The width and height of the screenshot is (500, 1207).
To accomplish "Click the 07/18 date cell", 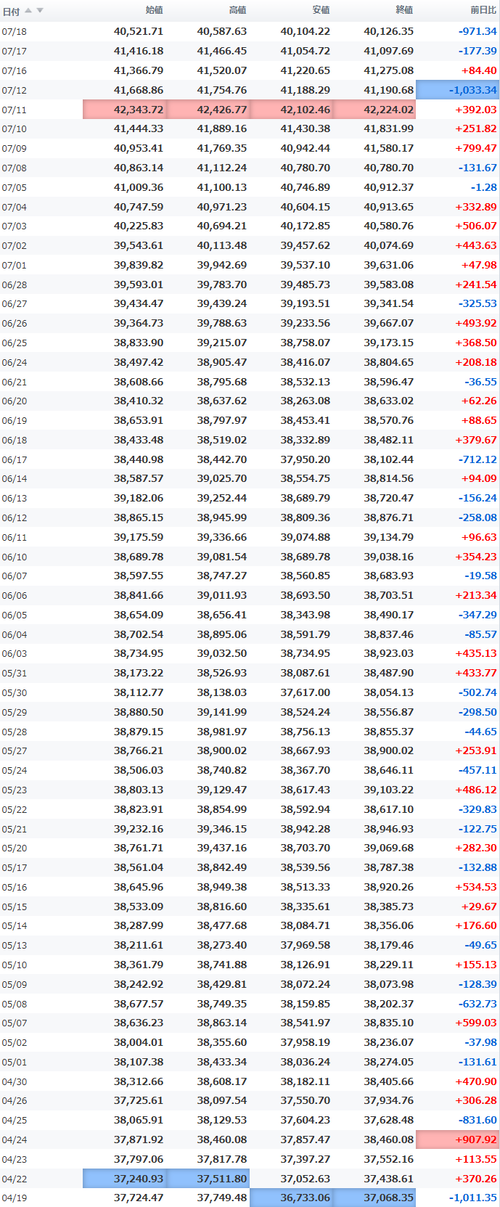I will pos(15,32).
